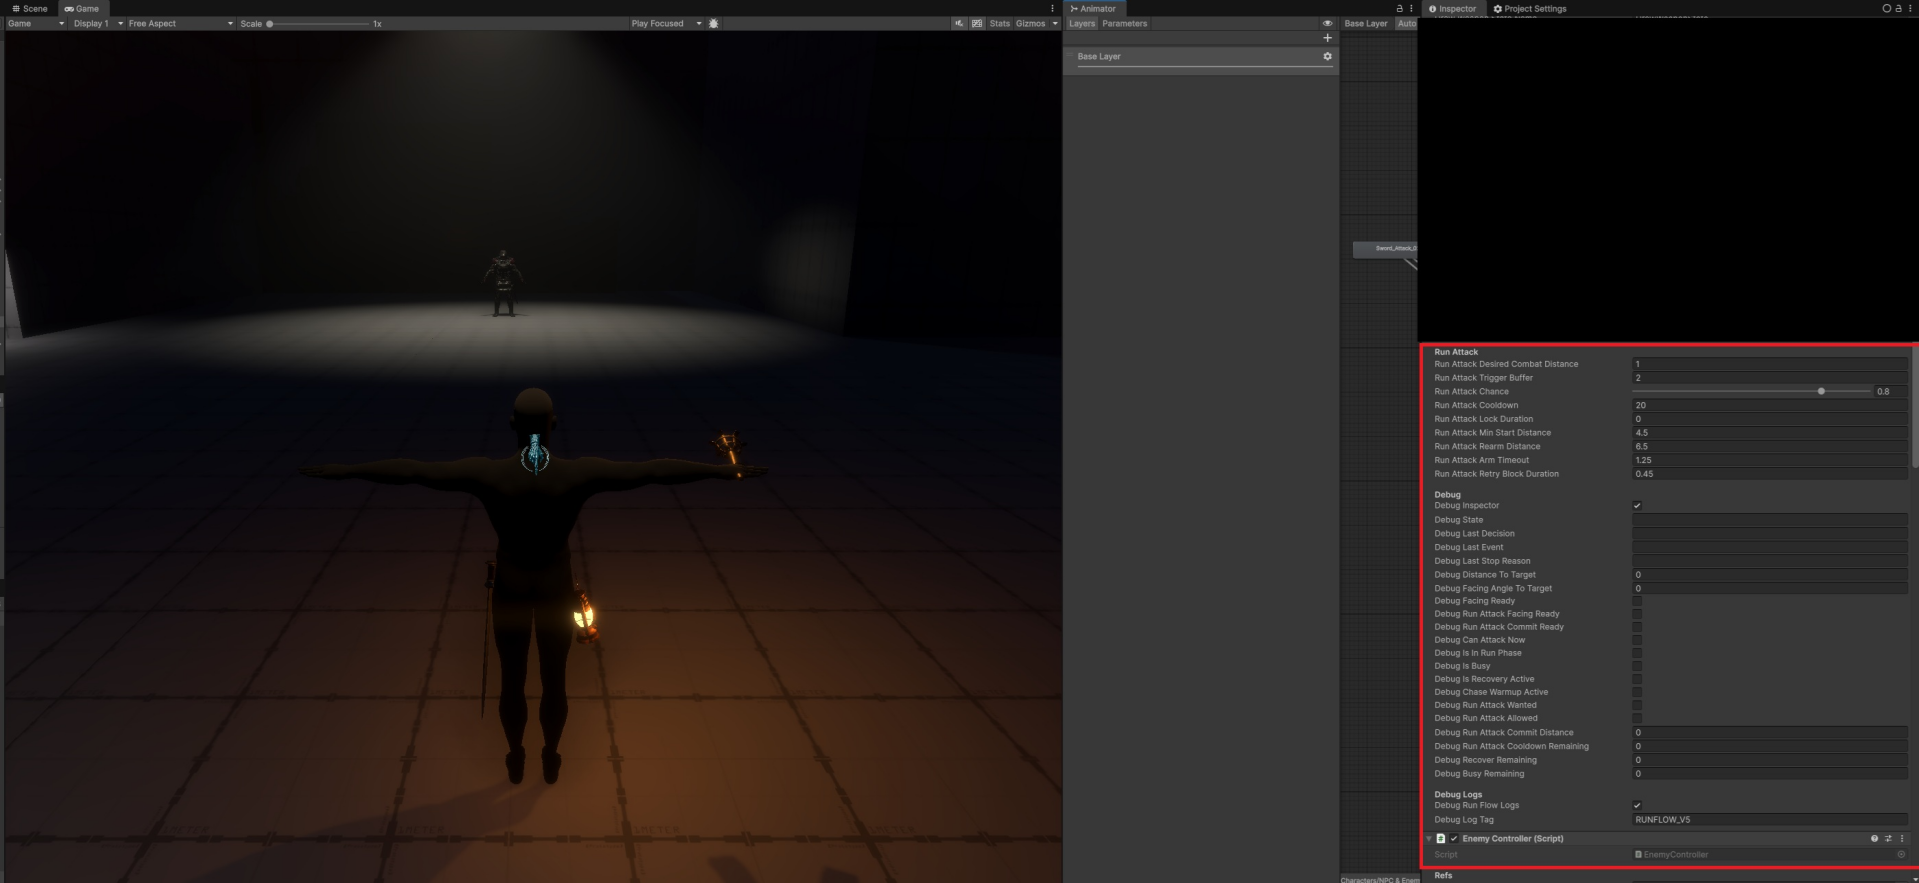This screenshot has height=883, width=1919.
Task: Toggle the mute audio icon in Game view
Action: pyautogui.click(x=959, y=23)
